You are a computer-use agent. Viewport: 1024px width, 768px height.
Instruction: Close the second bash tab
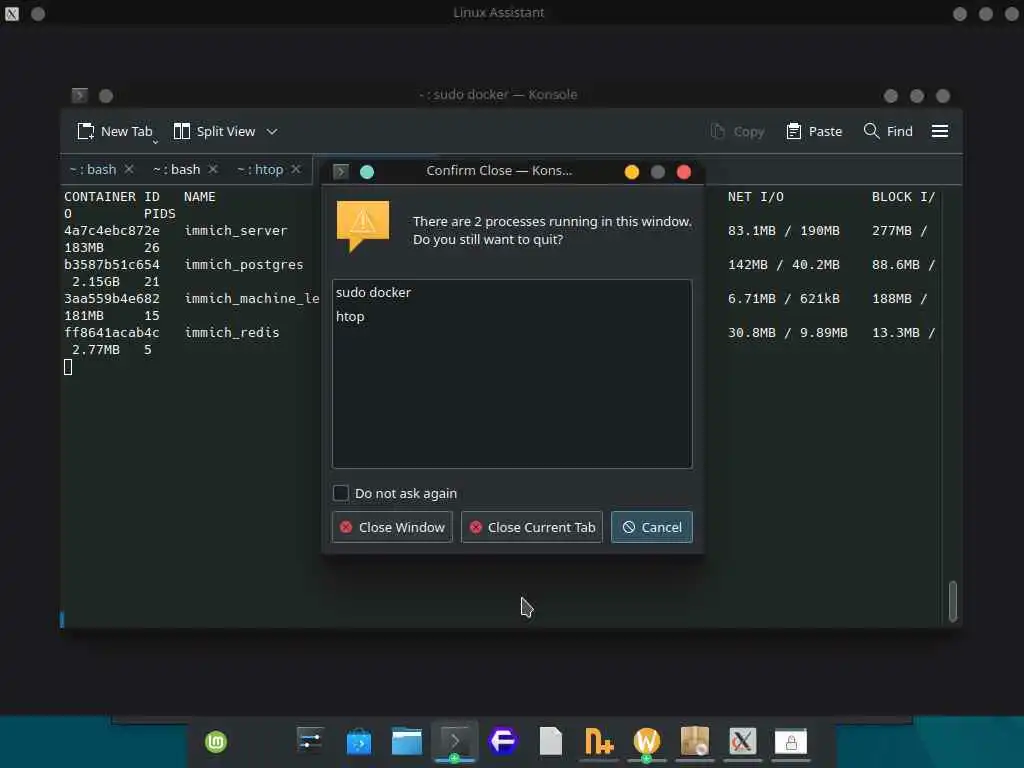(x=213, y=169)
